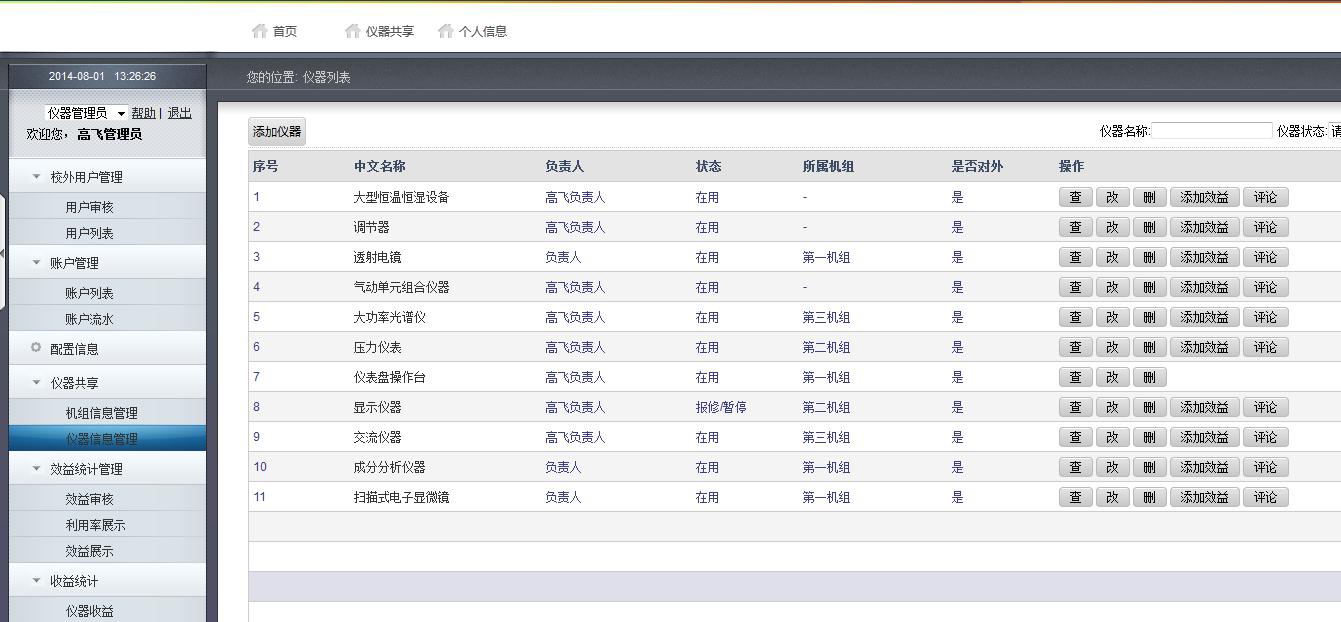The image size is (1341, 622).
Task: Click the house icon beside 仪器共享
Action: click(x=352, y=31)
